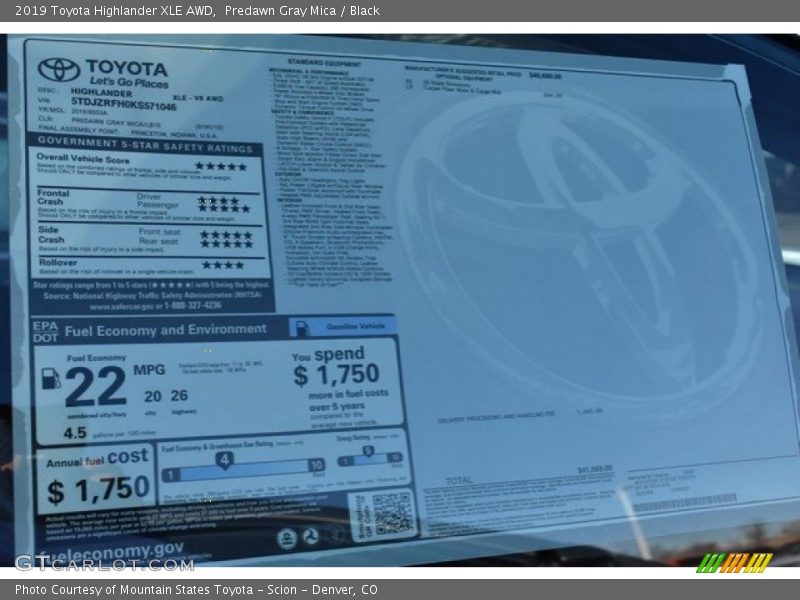Image resolution: width=800 pixels, height=600 pixels.
Task: Click the DOT triskelion seal icon
Action: click(x=310, y=537)
